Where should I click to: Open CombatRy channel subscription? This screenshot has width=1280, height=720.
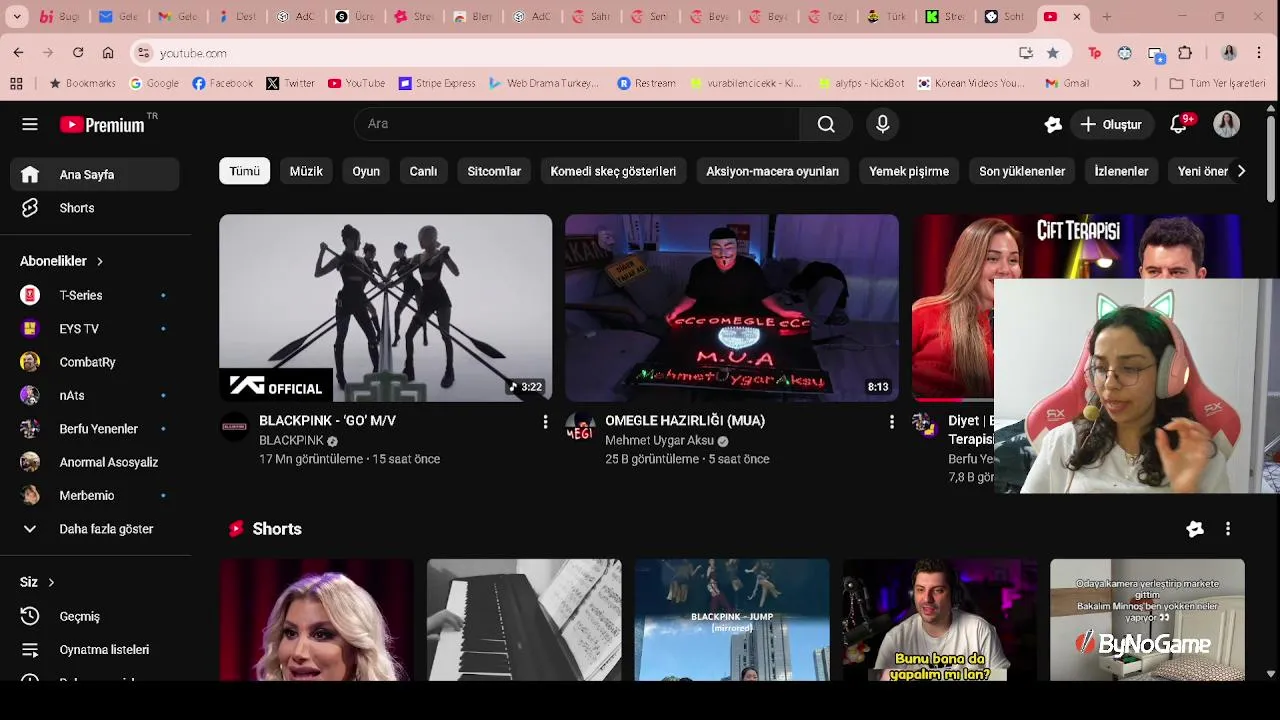click(96, 362)
